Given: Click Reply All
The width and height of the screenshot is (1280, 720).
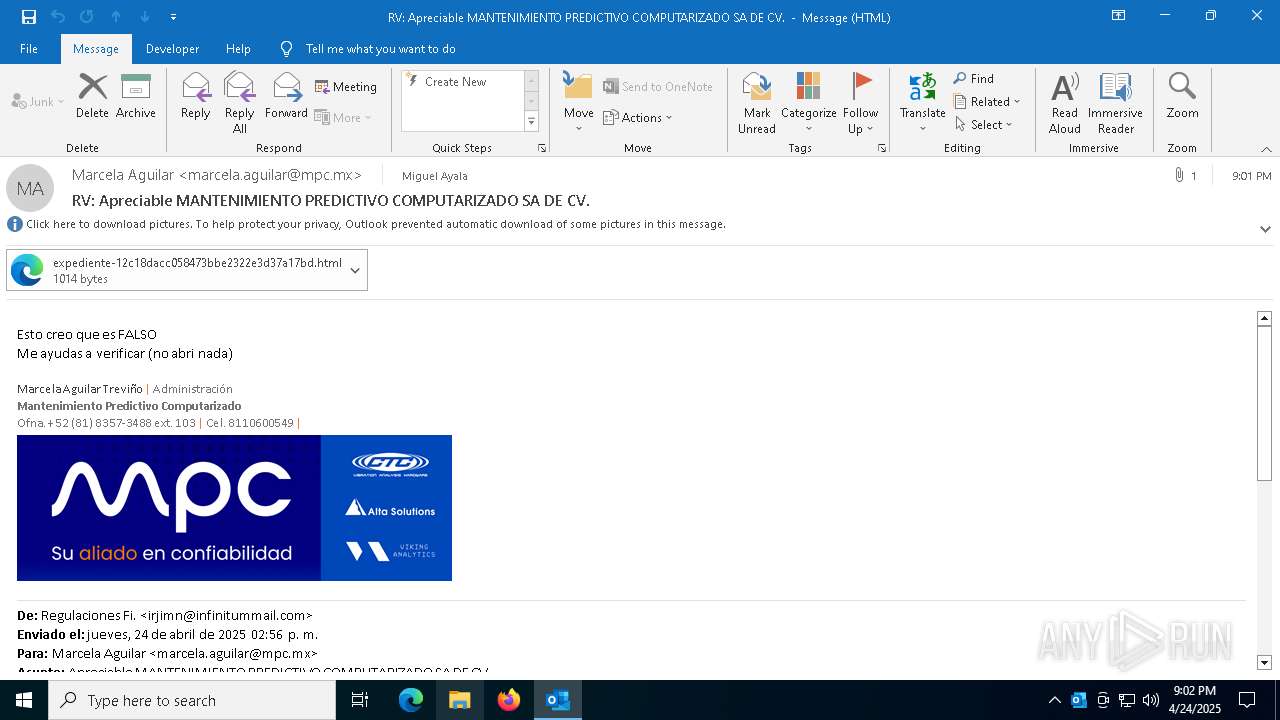Looking at the screenshot, I should pyautogui.click(x=240, y=103).
